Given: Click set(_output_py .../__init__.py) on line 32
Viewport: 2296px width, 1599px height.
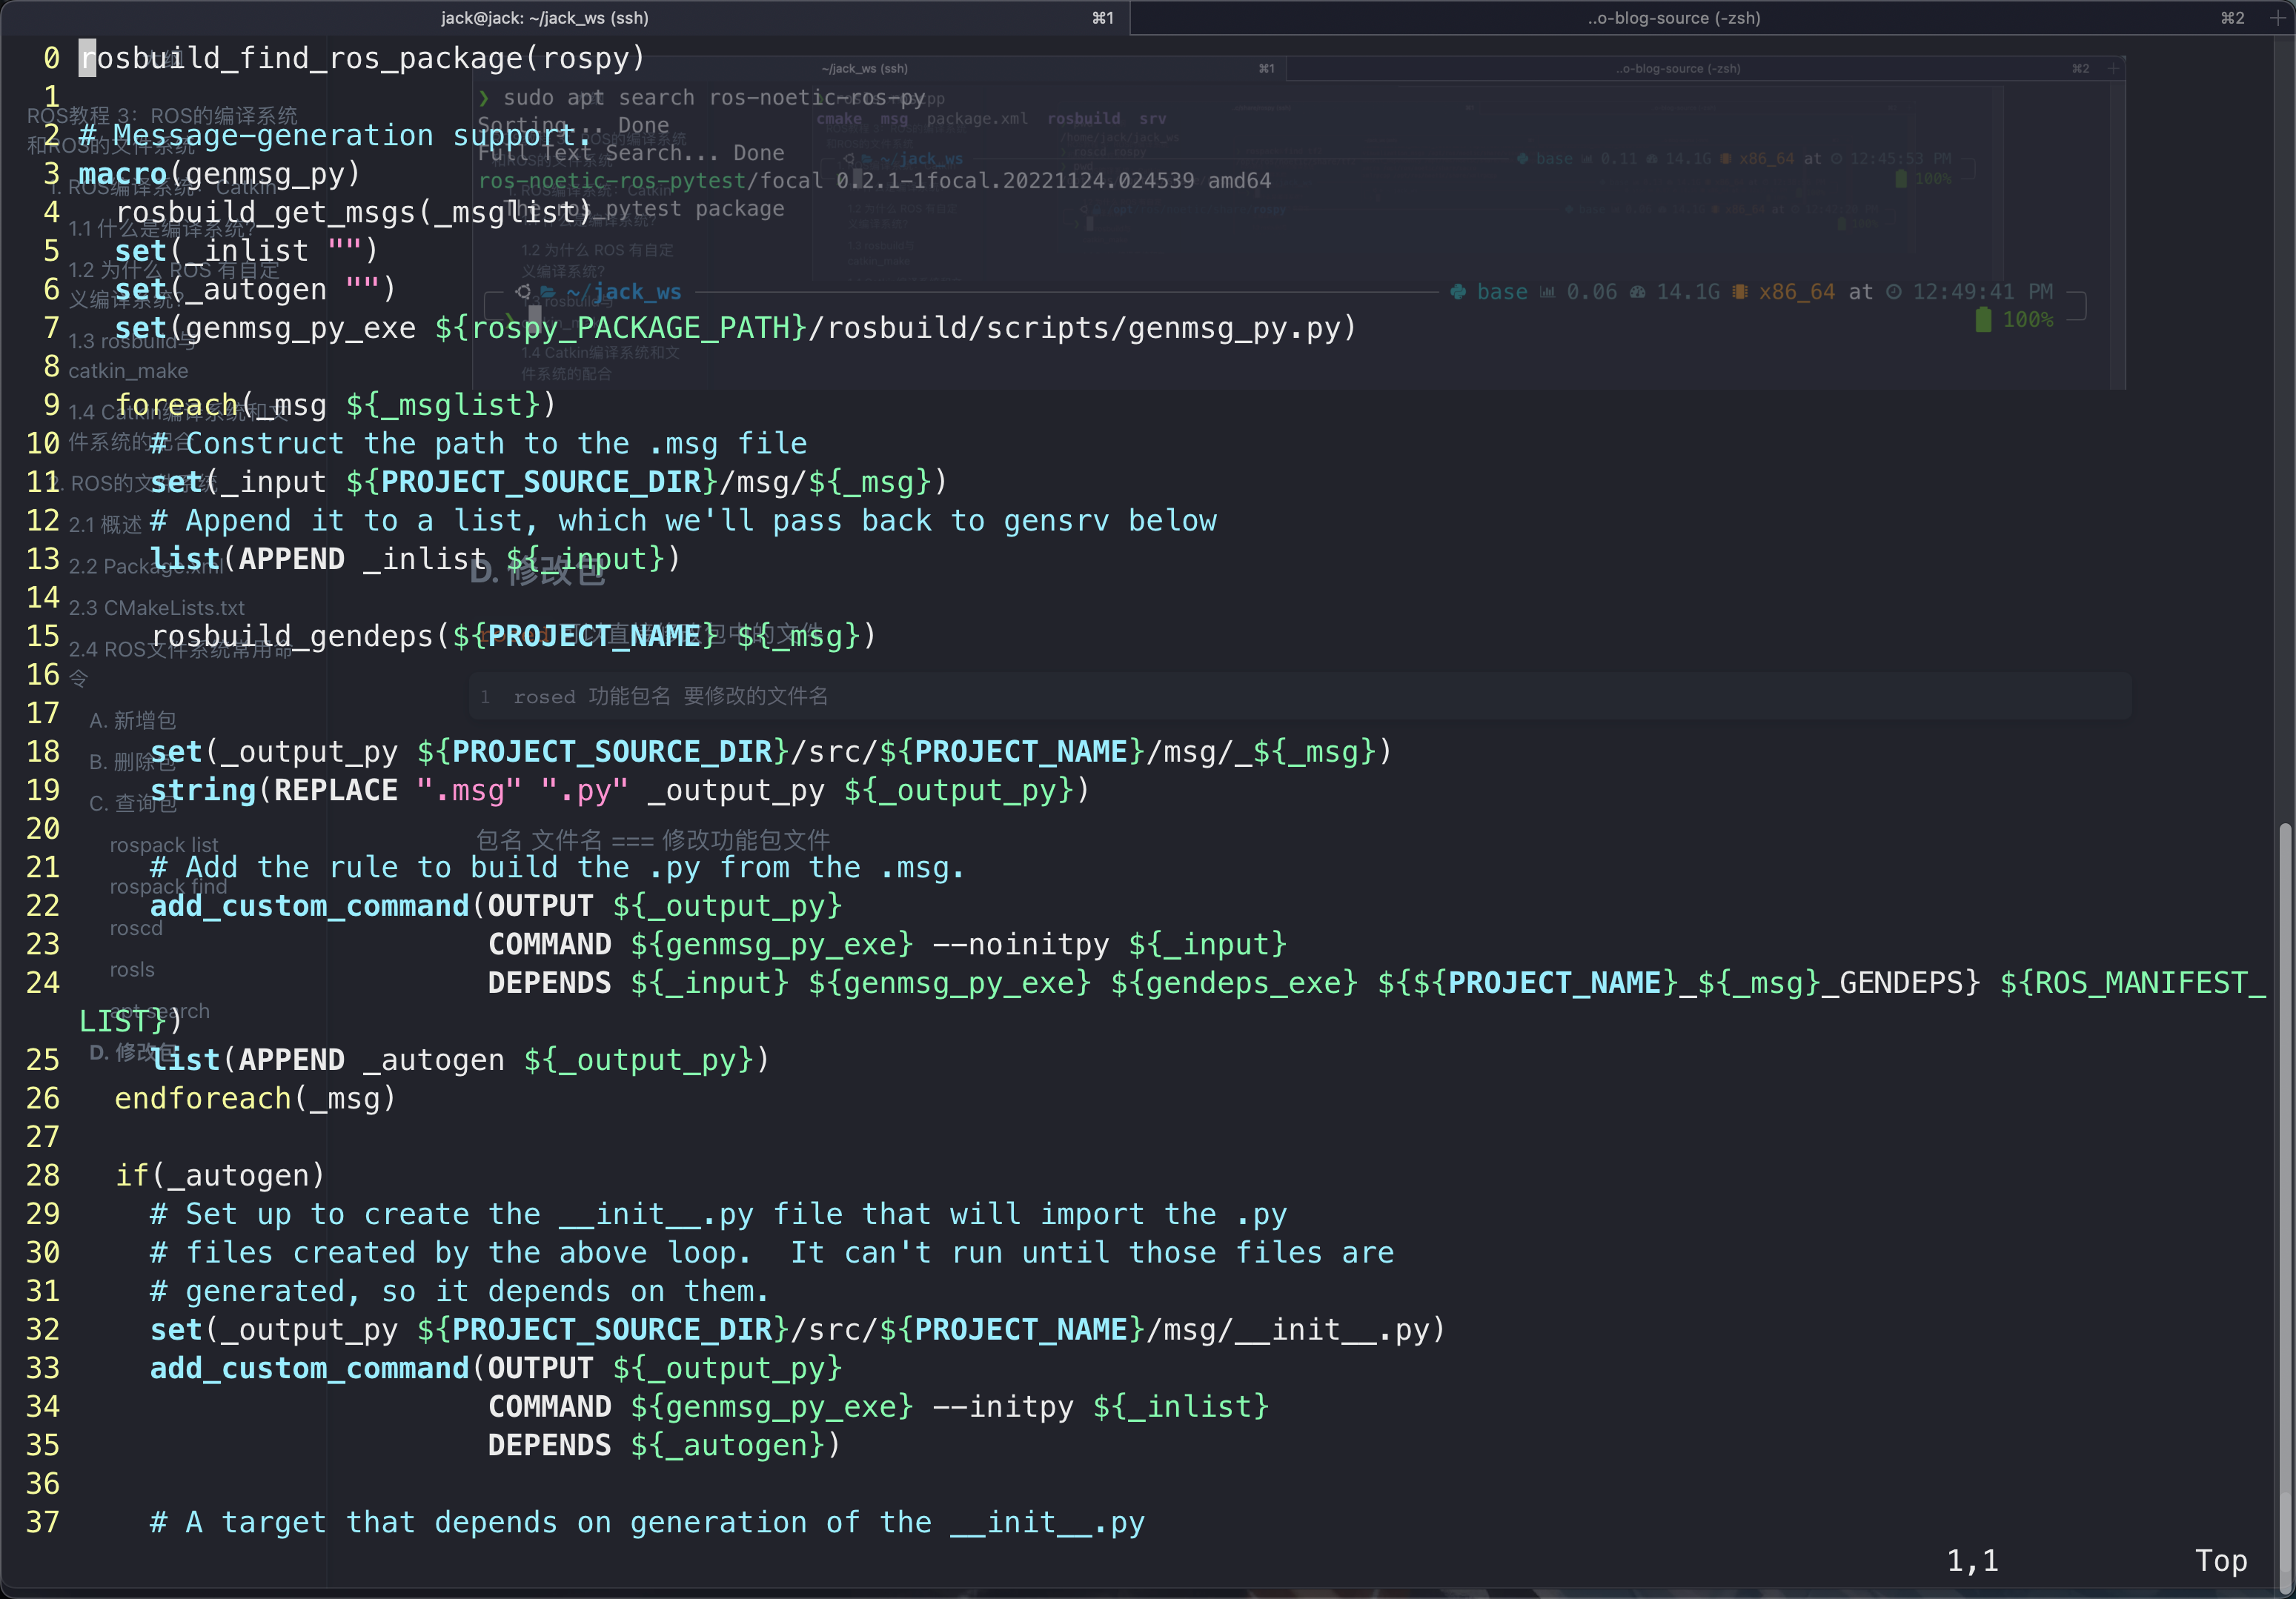Looking at the screenshot, I should click(x=797, y=1329).
